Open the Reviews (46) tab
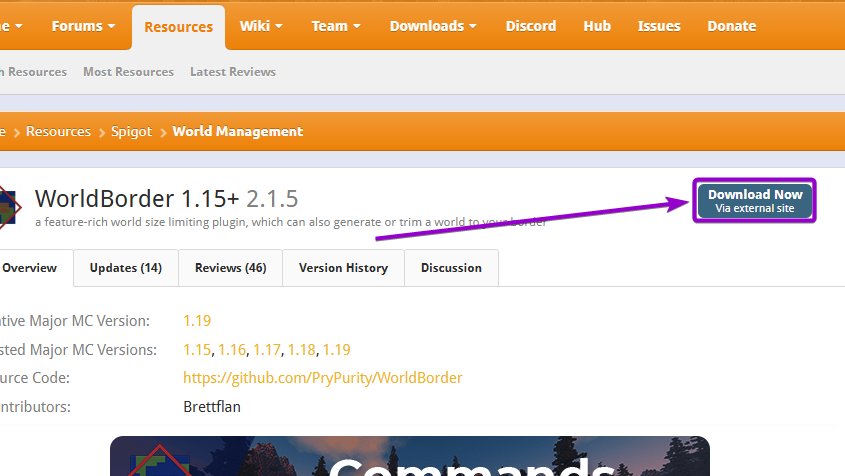Screen dimensions: 845x476 (231, 268)
